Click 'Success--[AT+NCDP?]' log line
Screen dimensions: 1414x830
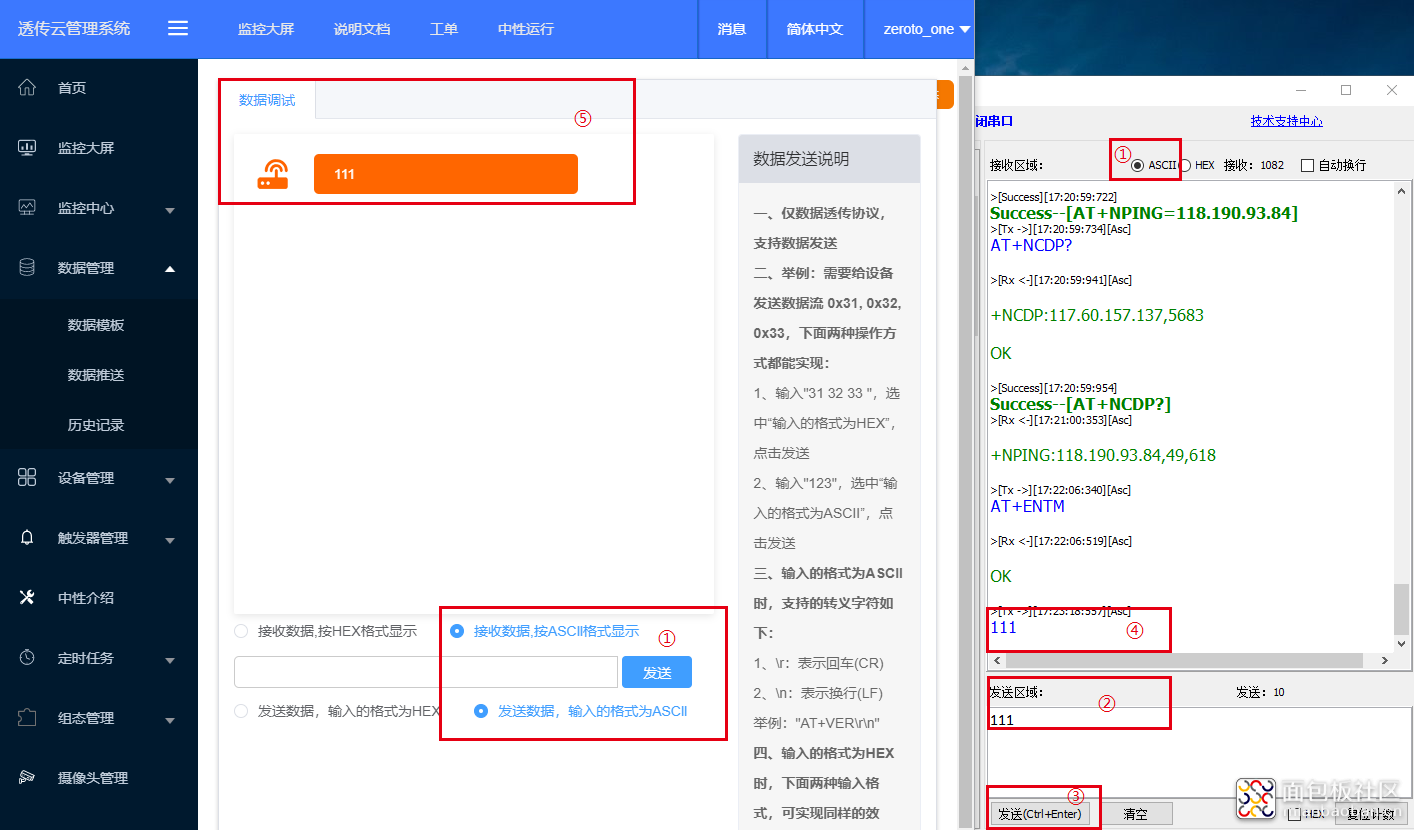[x=1080, y=404]
